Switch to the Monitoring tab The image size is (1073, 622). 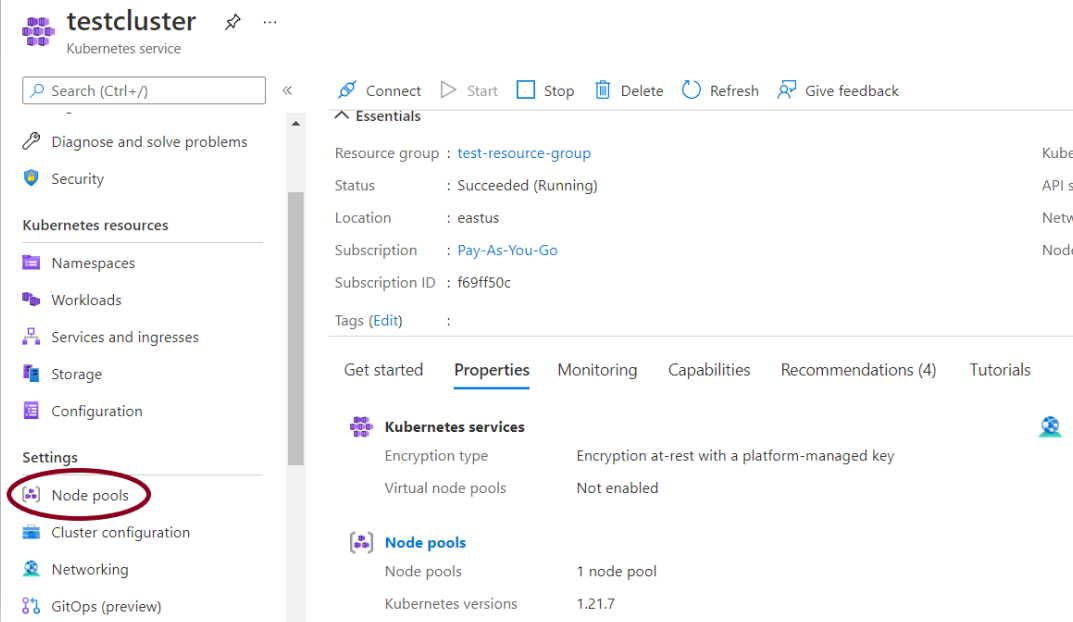[597, 370]
